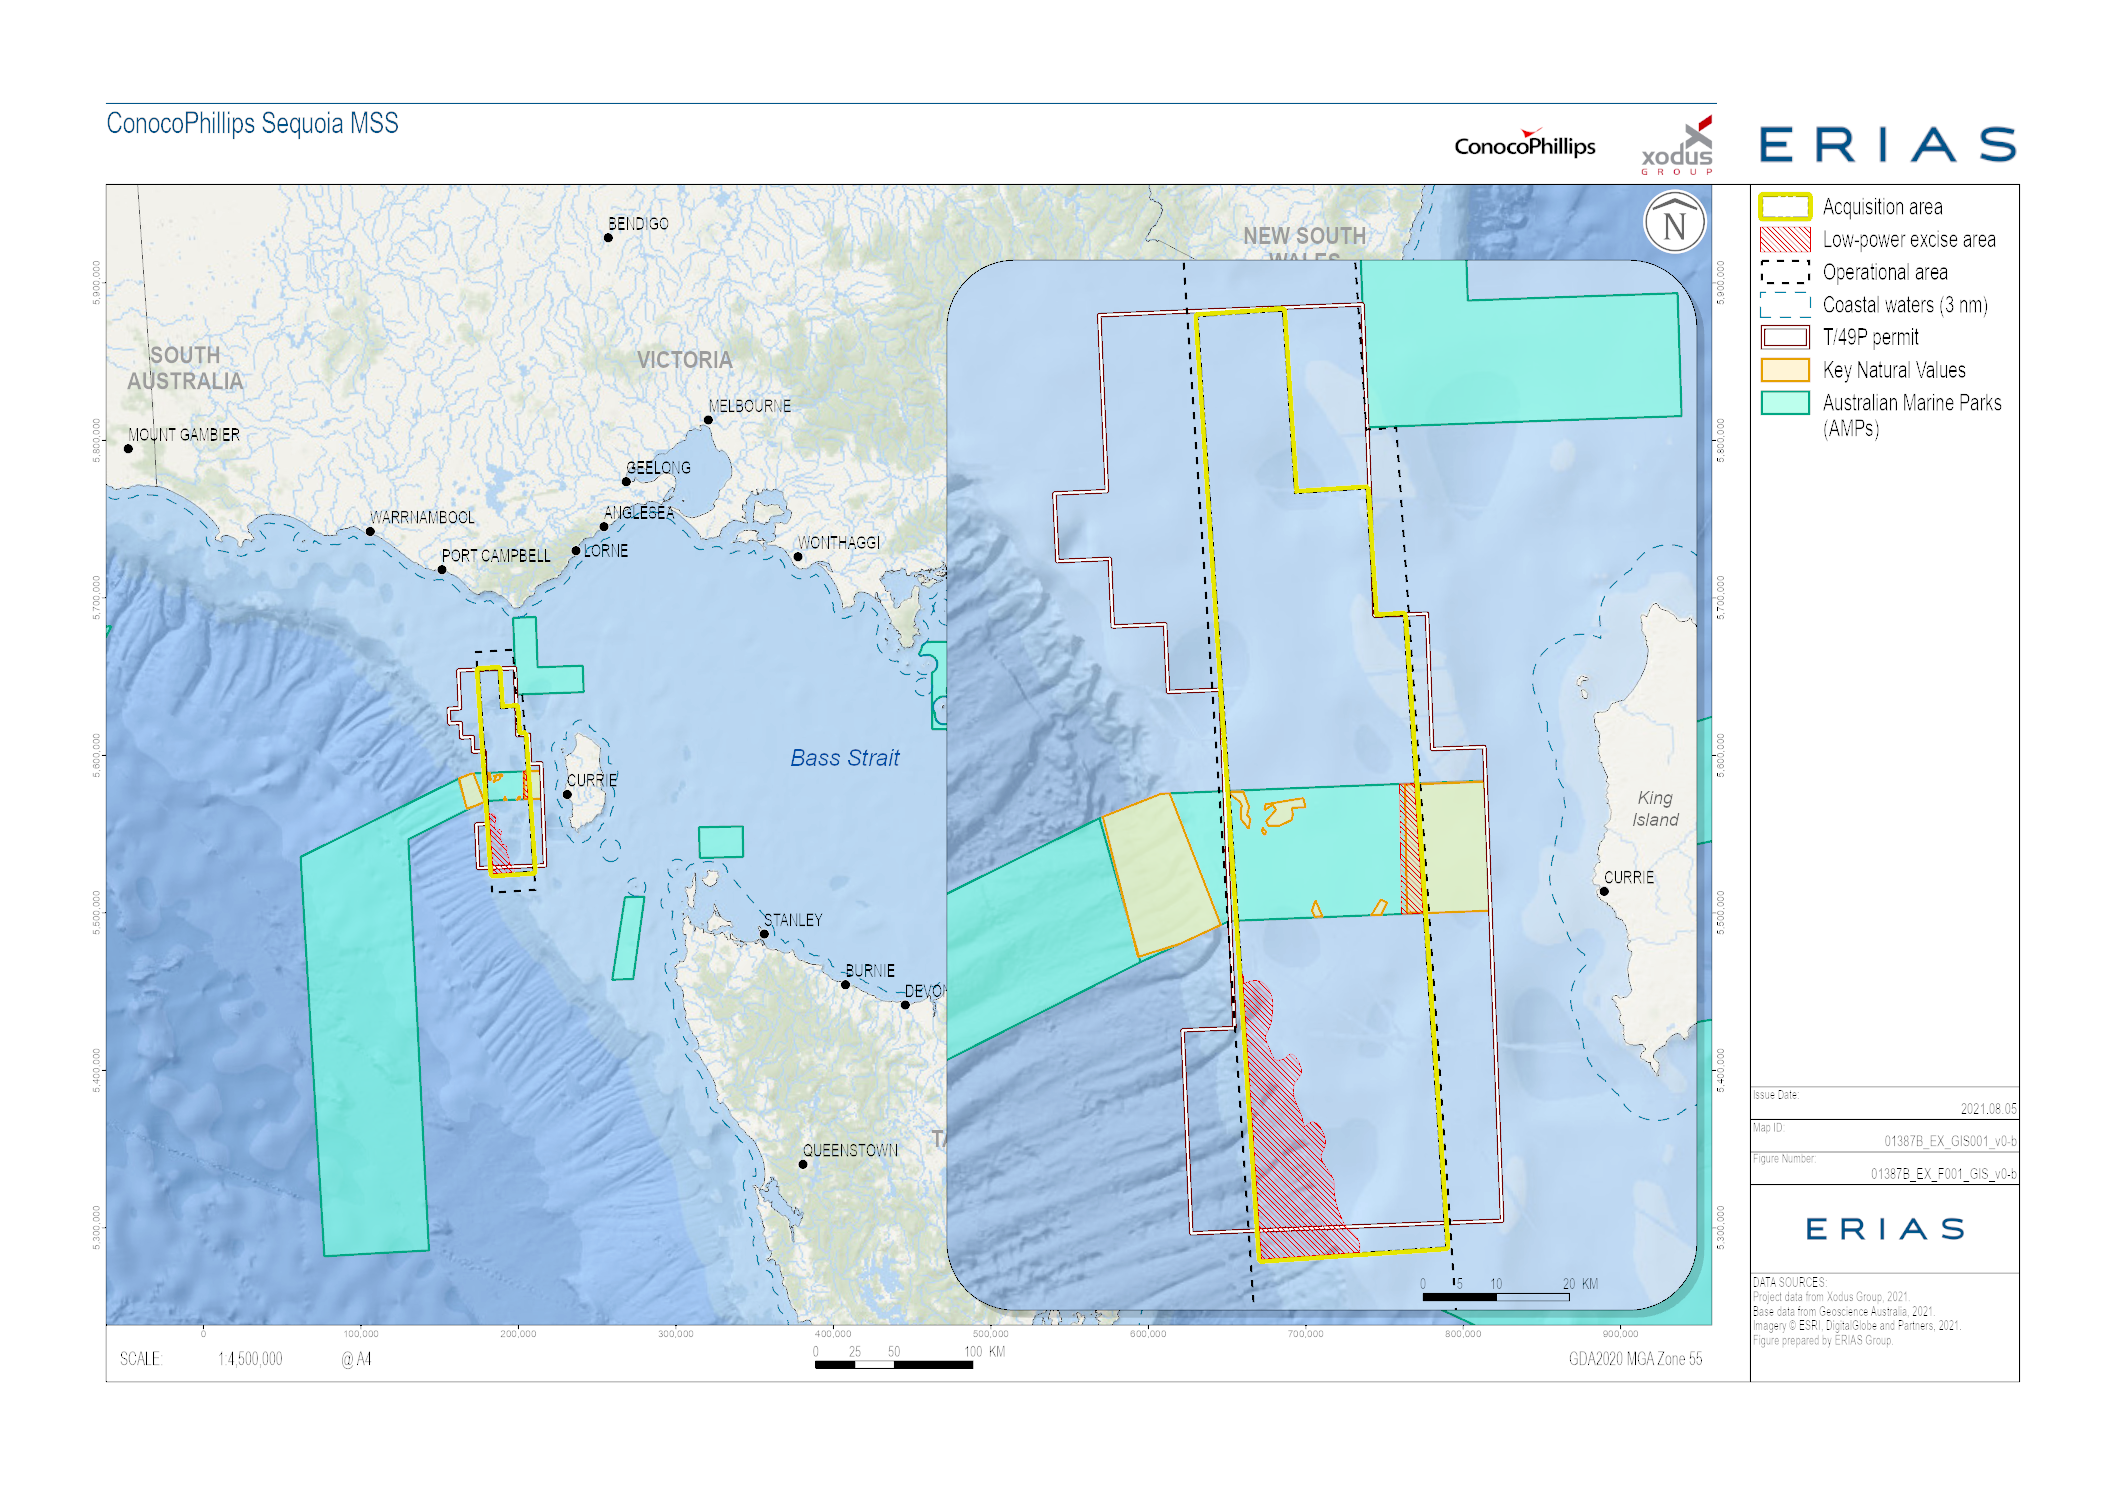The width and height of the screenshot is (2105, 1488).
Task: Click the Xodus Group logo
Action: tap(1679, 149)
